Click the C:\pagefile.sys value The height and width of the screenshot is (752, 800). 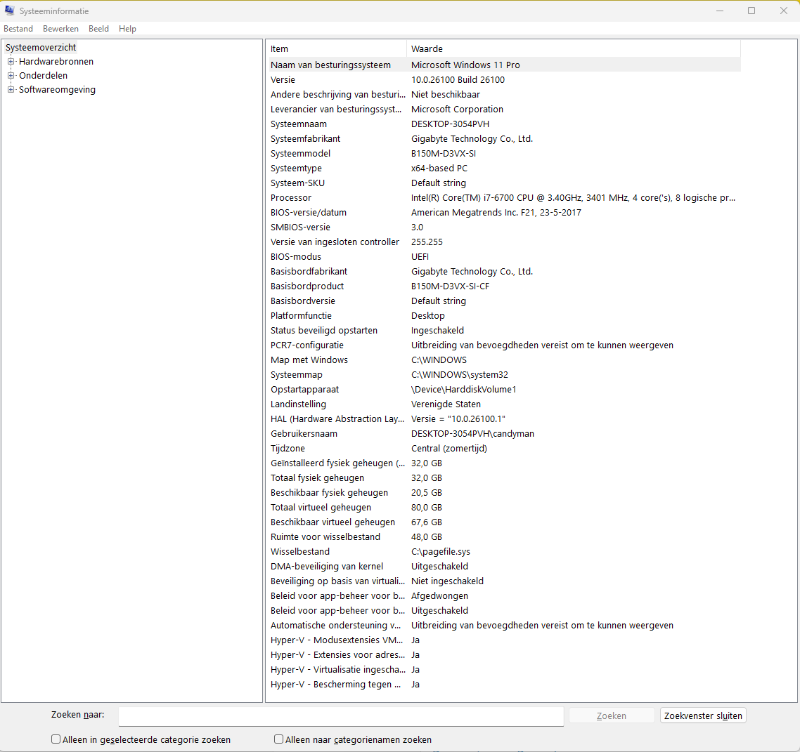(440, 552)
